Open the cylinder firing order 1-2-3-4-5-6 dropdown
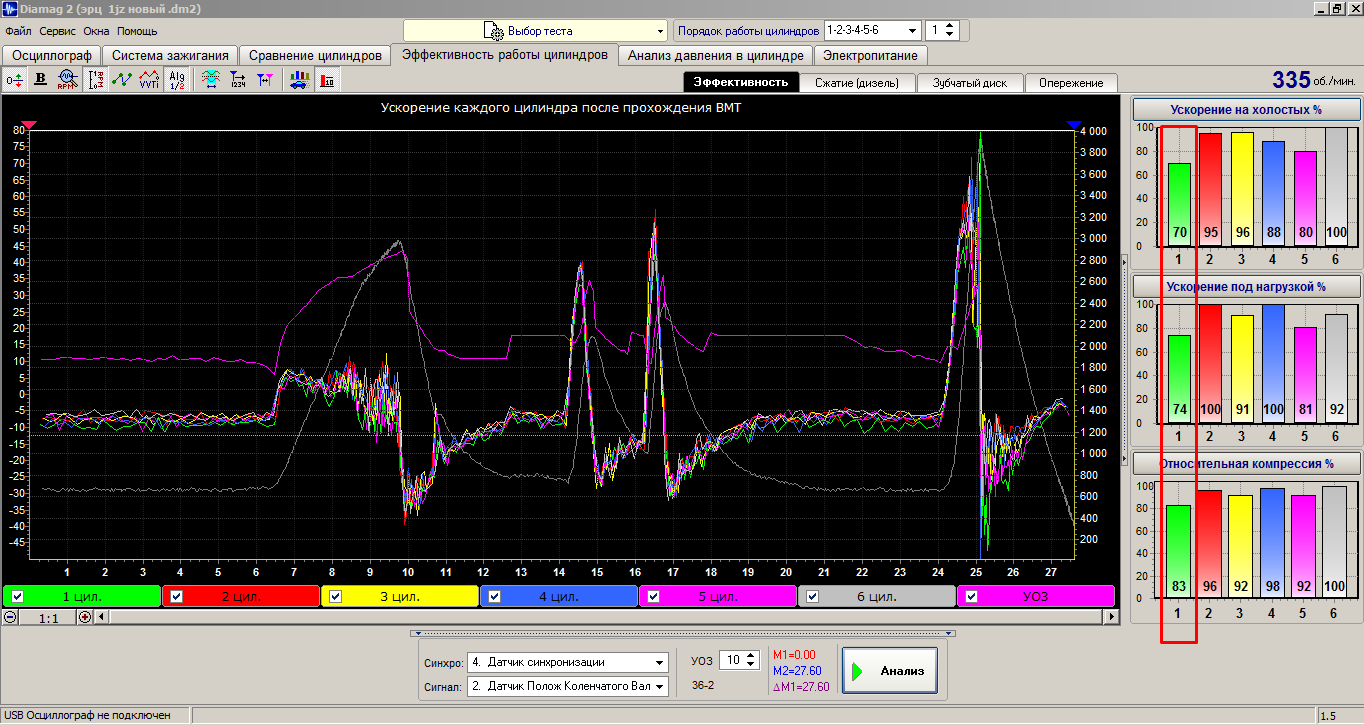 [x=872, y=31]
